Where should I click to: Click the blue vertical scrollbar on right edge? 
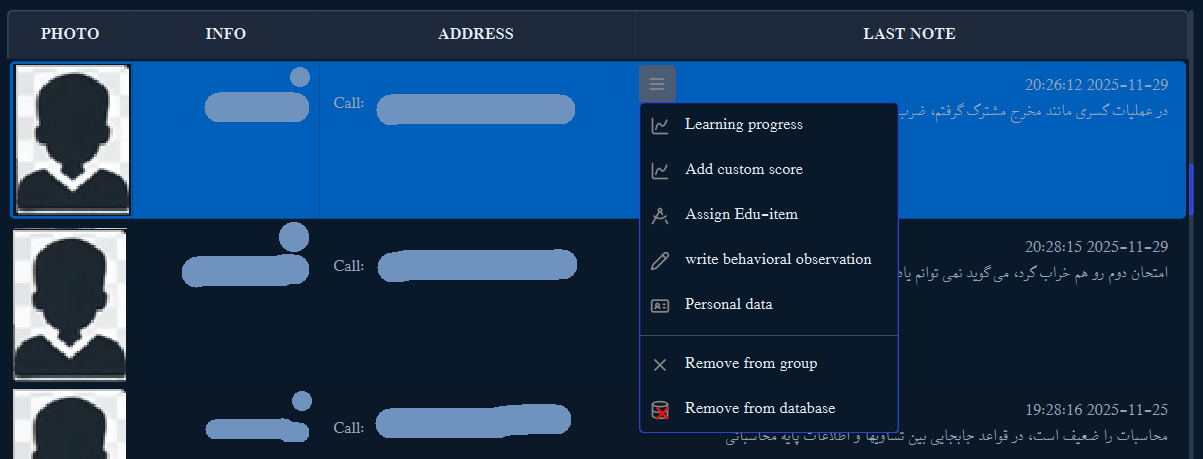click(1192, 190)
